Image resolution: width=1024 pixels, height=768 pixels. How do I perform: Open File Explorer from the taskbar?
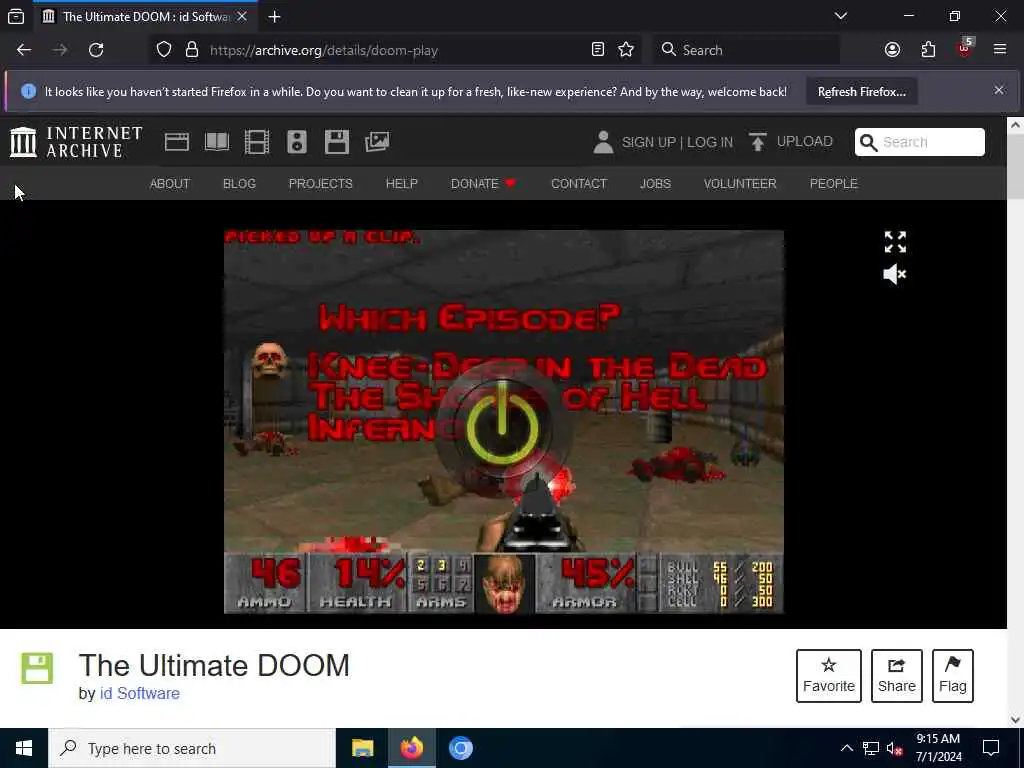362,748
